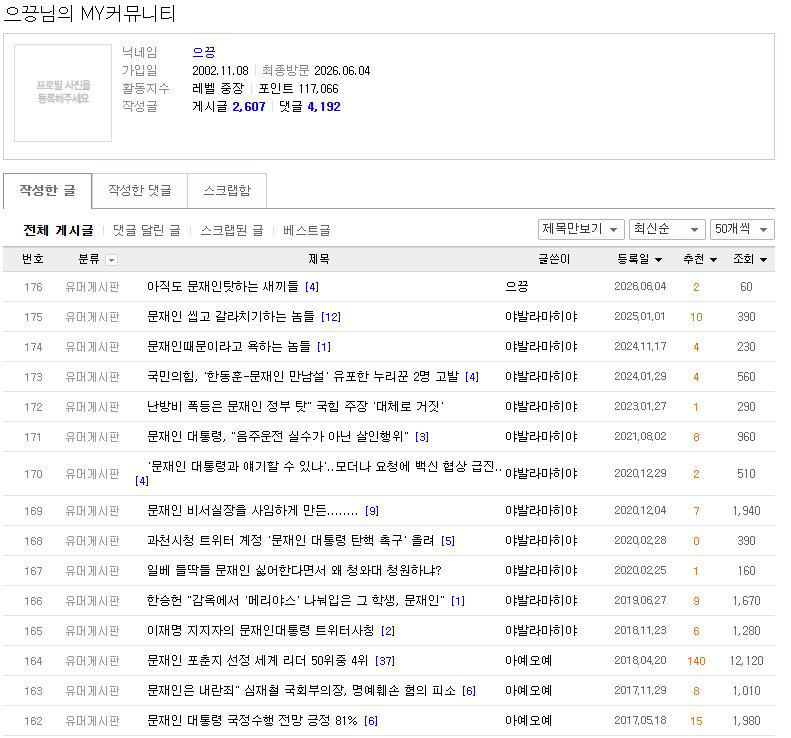Viewport: 791px width, 738px height.
Task: Click 유머게시판 category in row 169
Action: coord(92,511)
